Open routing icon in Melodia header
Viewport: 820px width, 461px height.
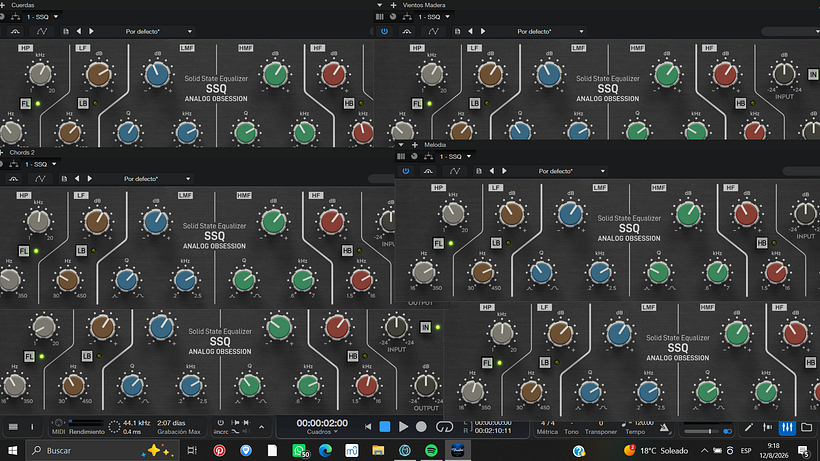coord(428,156)
